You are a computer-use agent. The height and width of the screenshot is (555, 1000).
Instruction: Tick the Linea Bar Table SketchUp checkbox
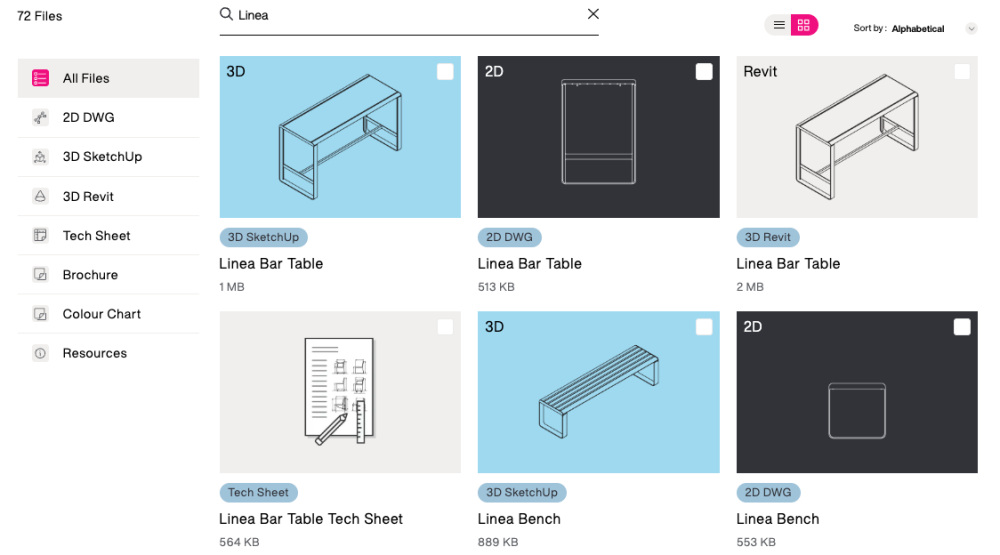[445, 71]
